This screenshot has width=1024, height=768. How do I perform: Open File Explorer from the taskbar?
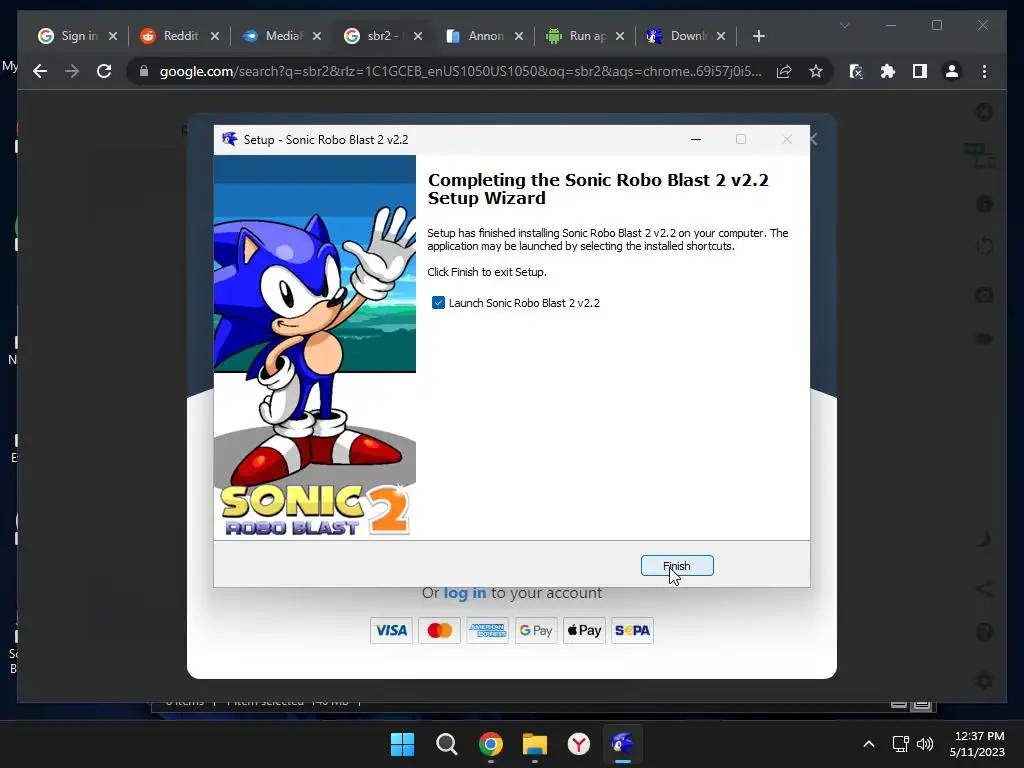click(x=535, y=744)
